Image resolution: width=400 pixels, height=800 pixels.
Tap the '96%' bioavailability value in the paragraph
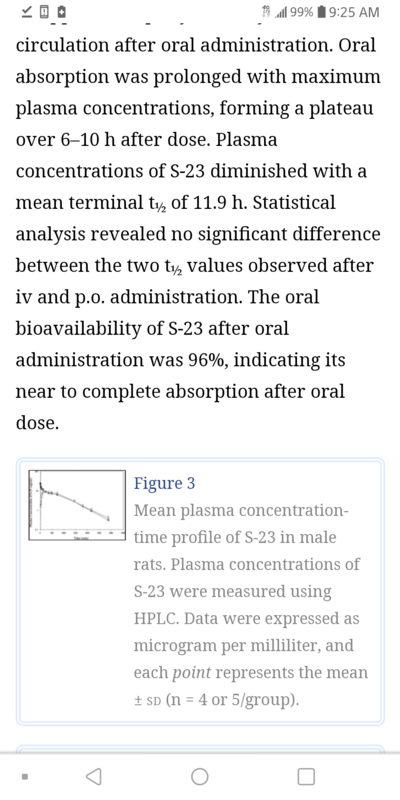coord(206,360)
